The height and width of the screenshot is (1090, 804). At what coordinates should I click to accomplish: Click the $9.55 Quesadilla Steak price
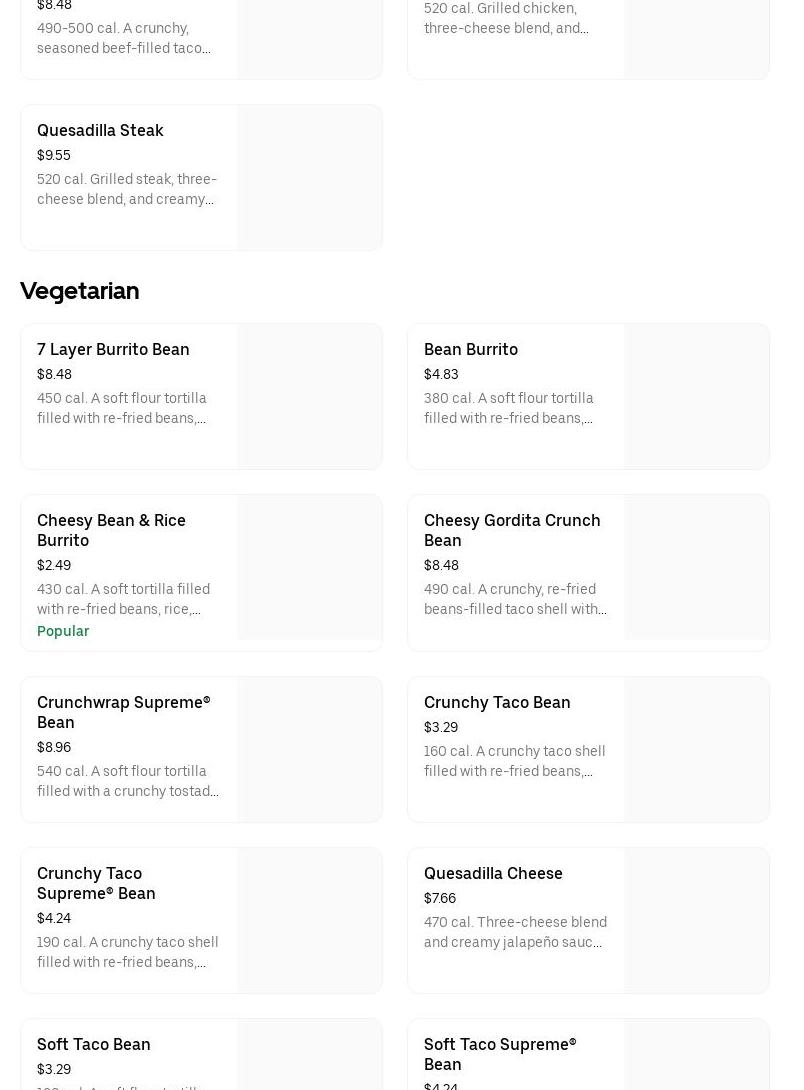click(x=54, y=155)
